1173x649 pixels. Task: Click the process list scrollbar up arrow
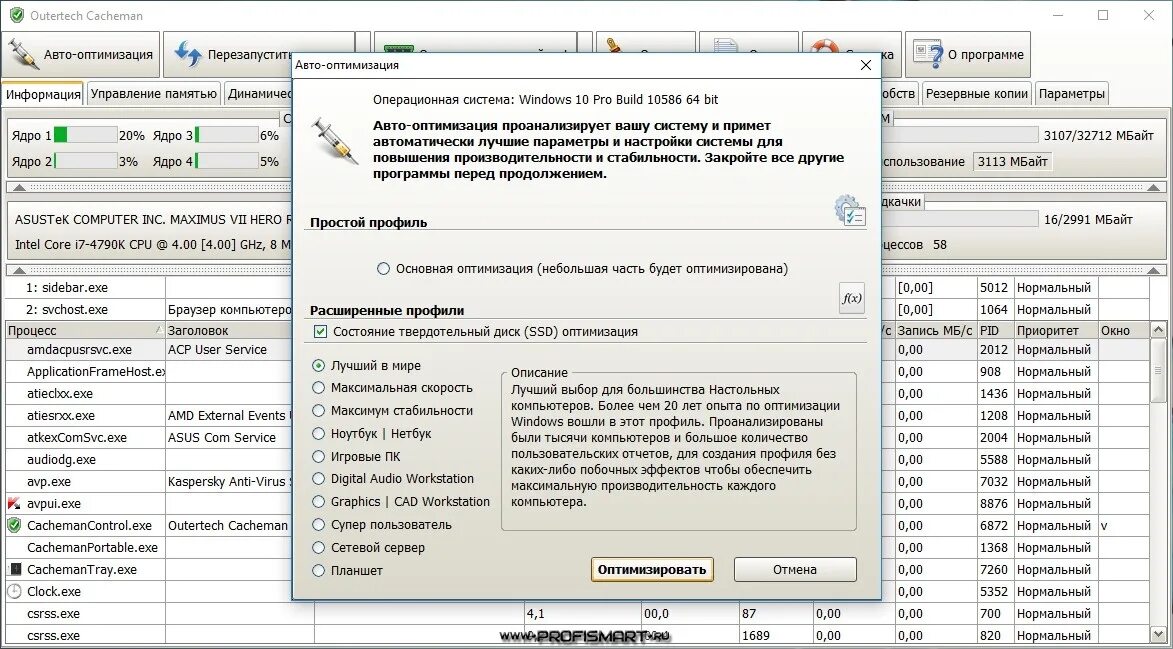pos(1157,330)
